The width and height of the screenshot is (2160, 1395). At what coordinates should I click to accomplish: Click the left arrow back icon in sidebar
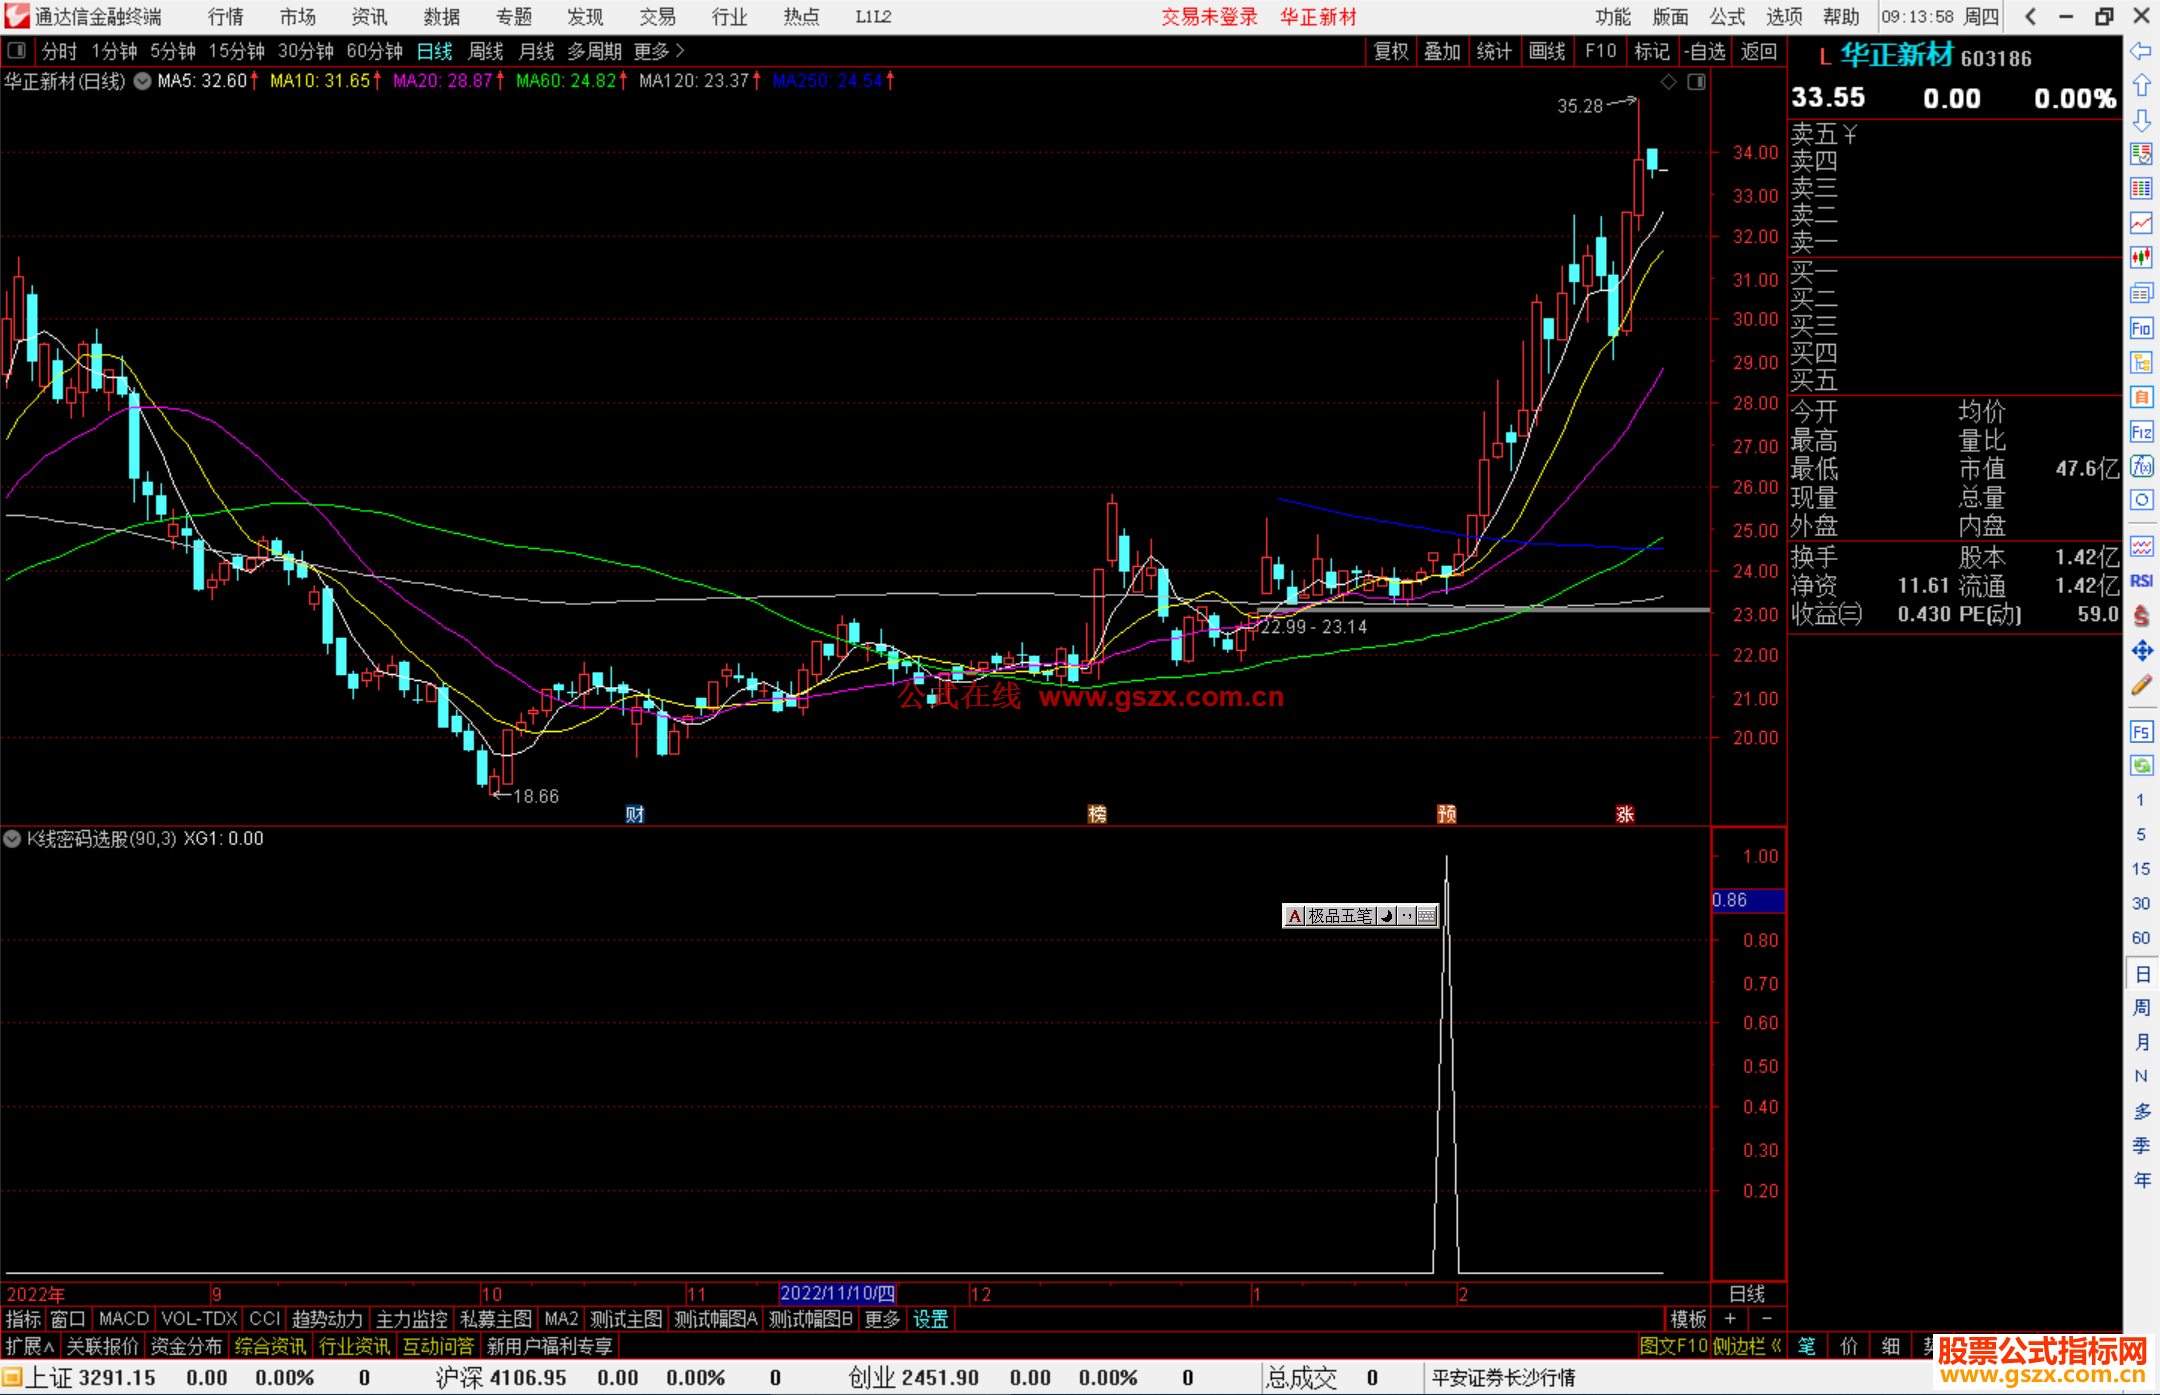2140,51
